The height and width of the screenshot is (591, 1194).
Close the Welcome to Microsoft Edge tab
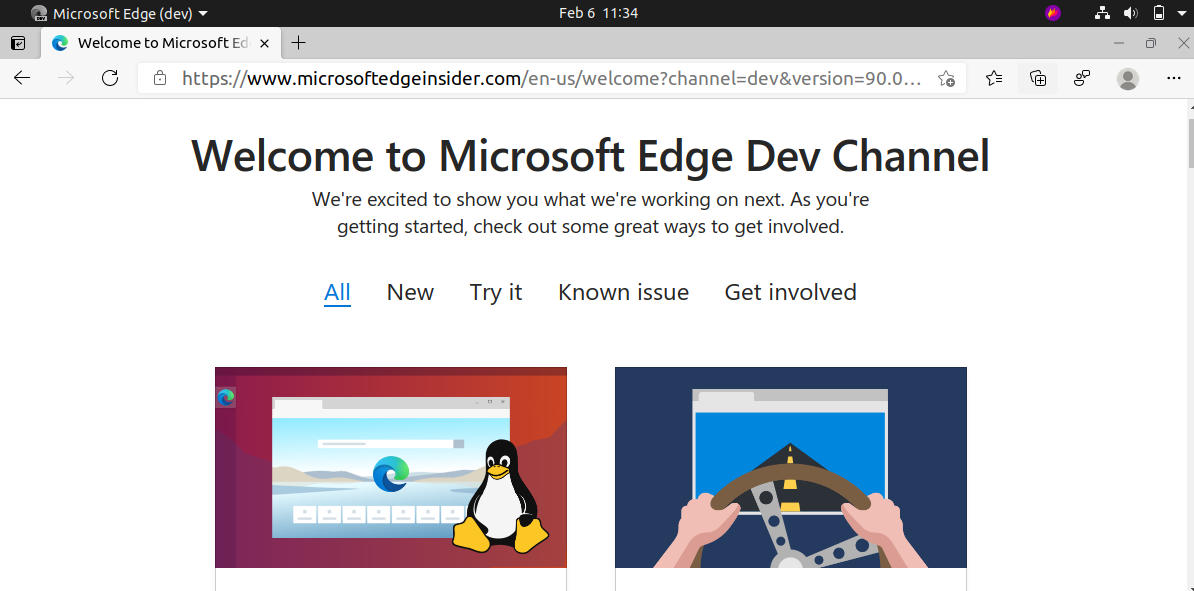(264, 43)
